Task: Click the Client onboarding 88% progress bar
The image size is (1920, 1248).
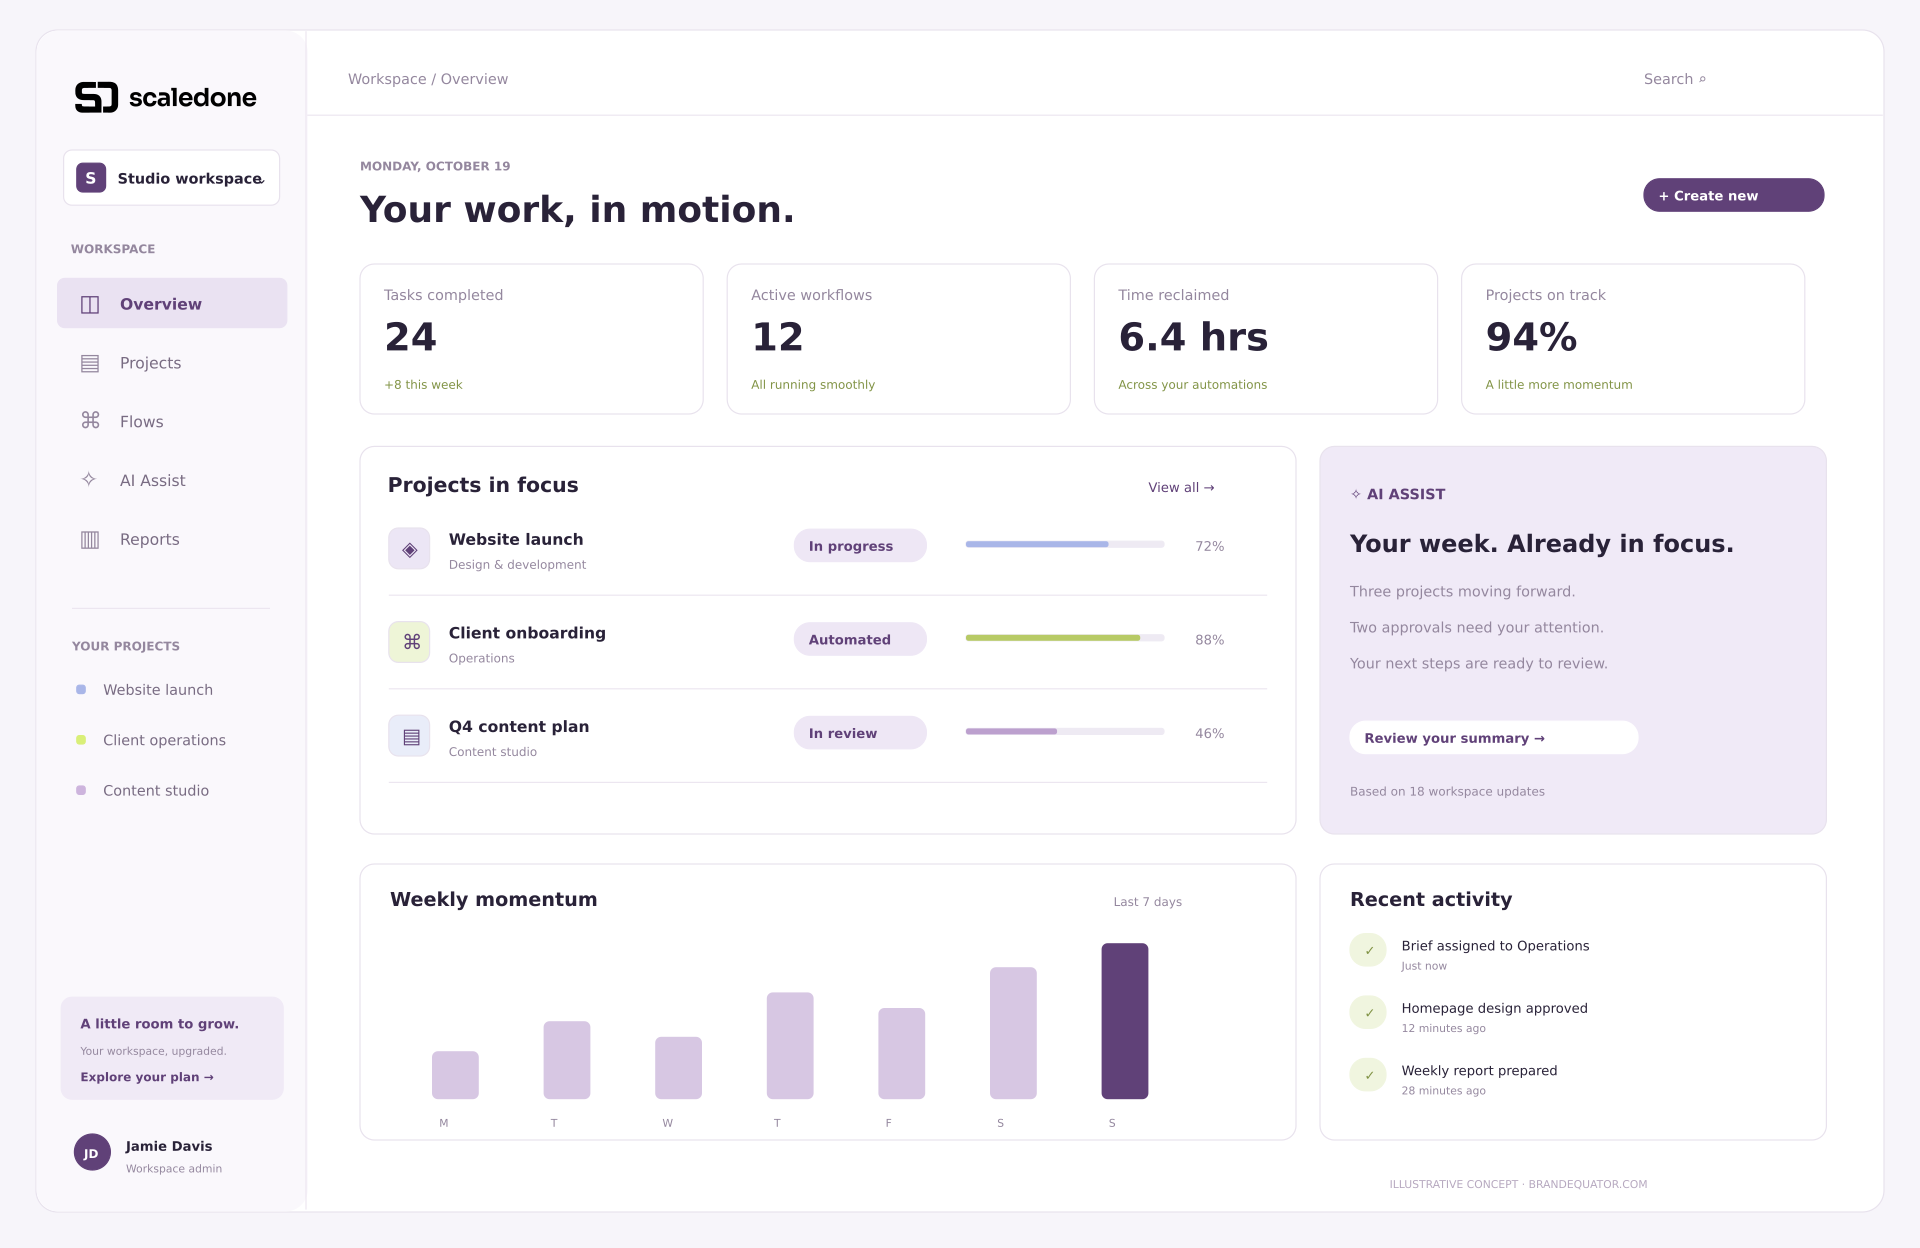Action: [x=1065, y=638]
